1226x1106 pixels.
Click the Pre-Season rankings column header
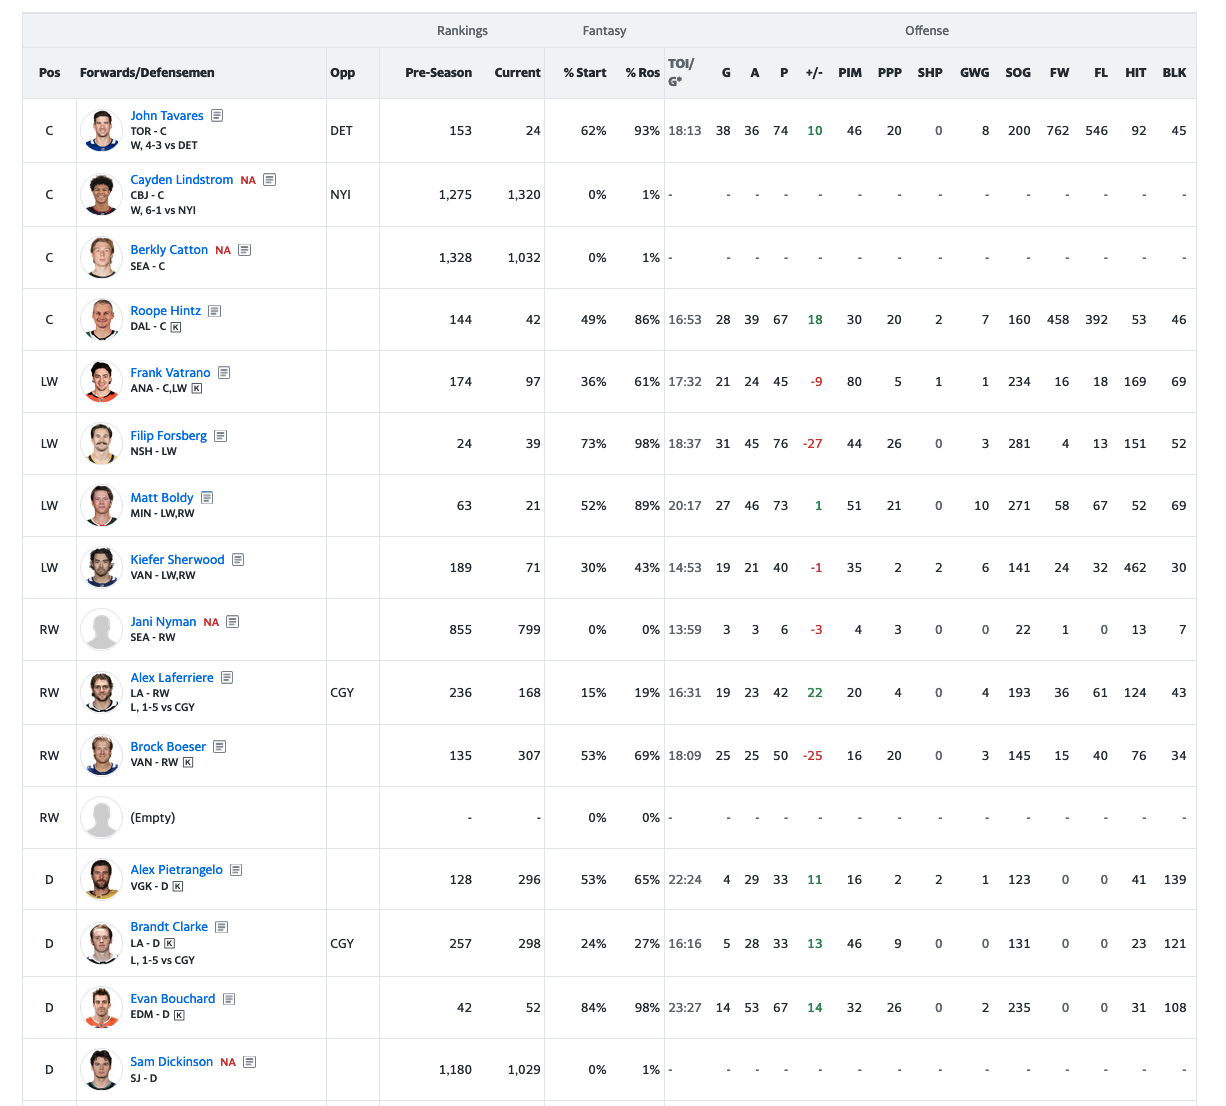point(438,73)
